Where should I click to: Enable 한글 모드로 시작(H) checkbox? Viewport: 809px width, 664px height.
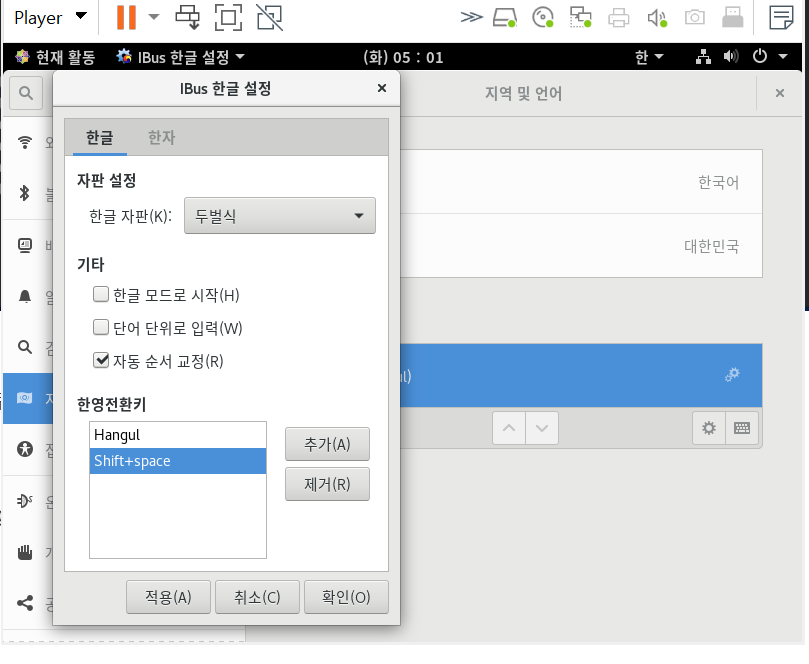pos(101,295)
